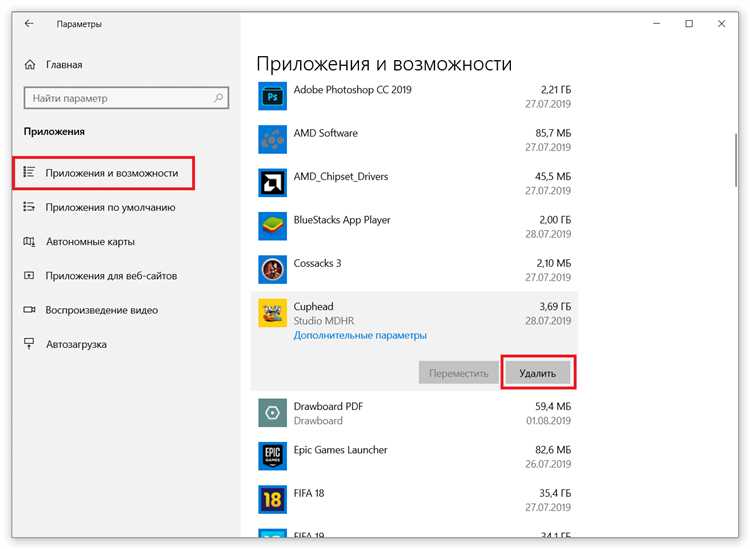Click the Приложения по умолчанию icon
The width and height of the screenshot is (750, 549).
tap(29, 207)
